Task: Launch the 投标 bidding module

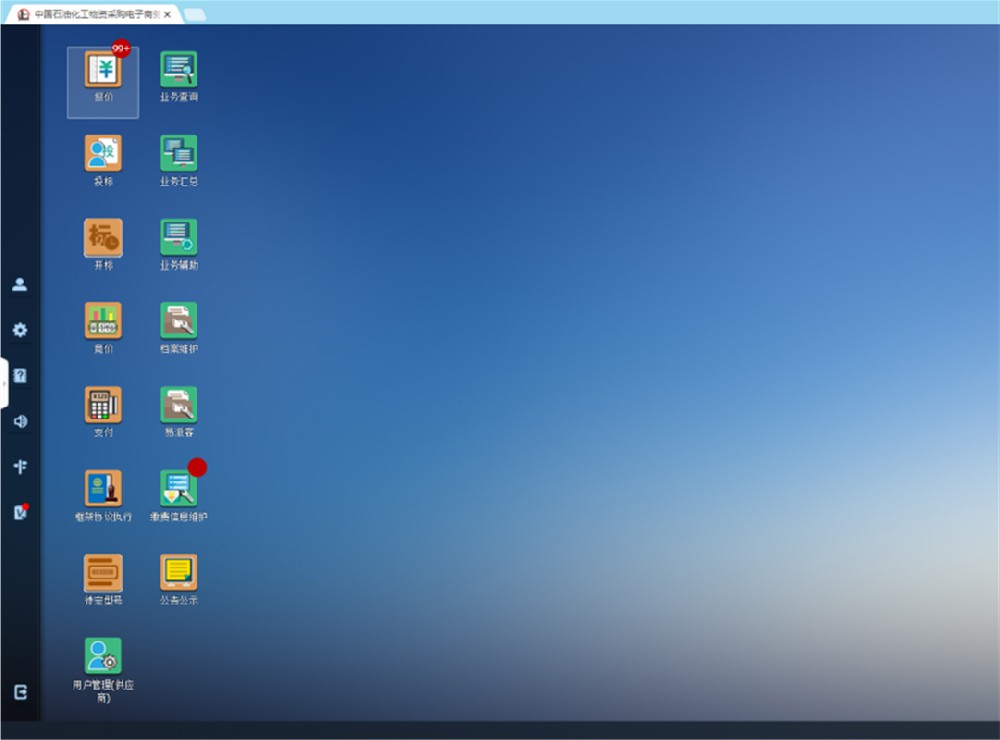Action: tap(103, 154)
